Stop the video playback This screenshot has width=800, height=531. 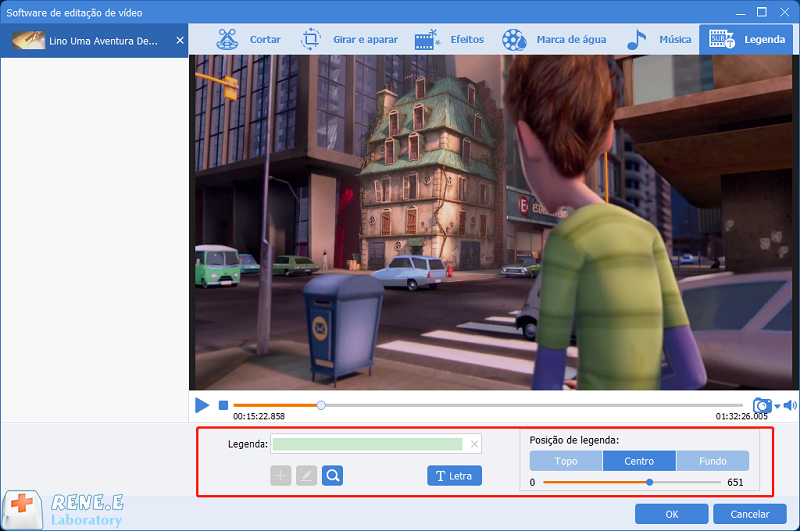[x=223, y=406]
